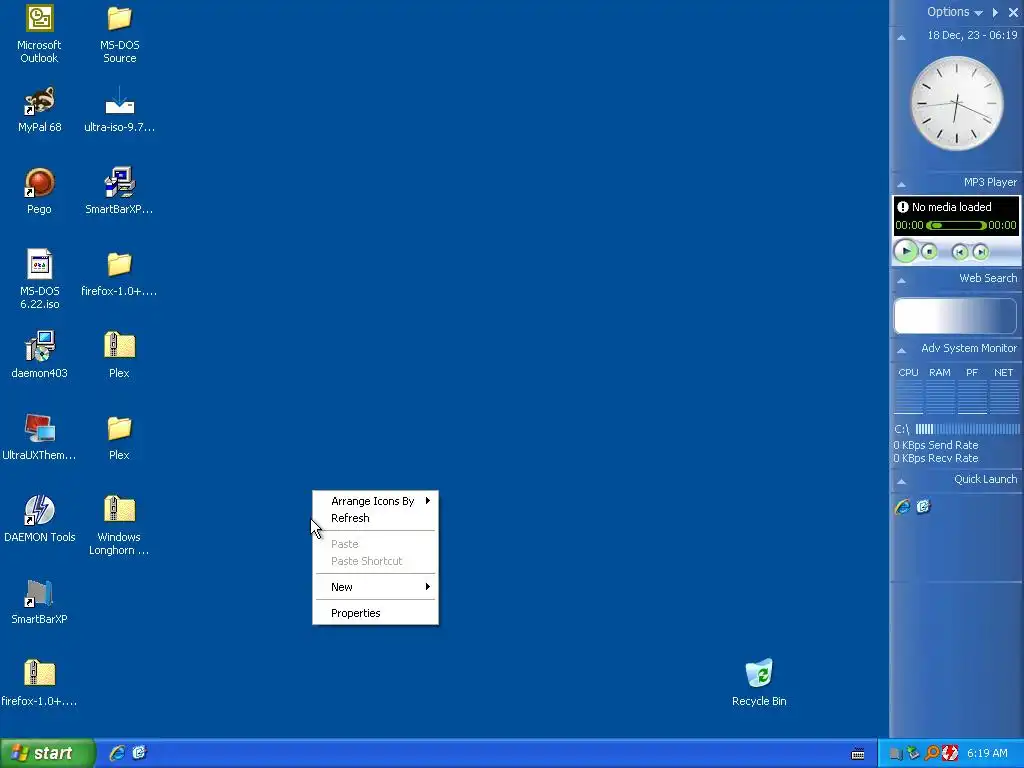
Task: Click the '18 Dec, 23 - 06:19' date text
Action: (972, 35)
